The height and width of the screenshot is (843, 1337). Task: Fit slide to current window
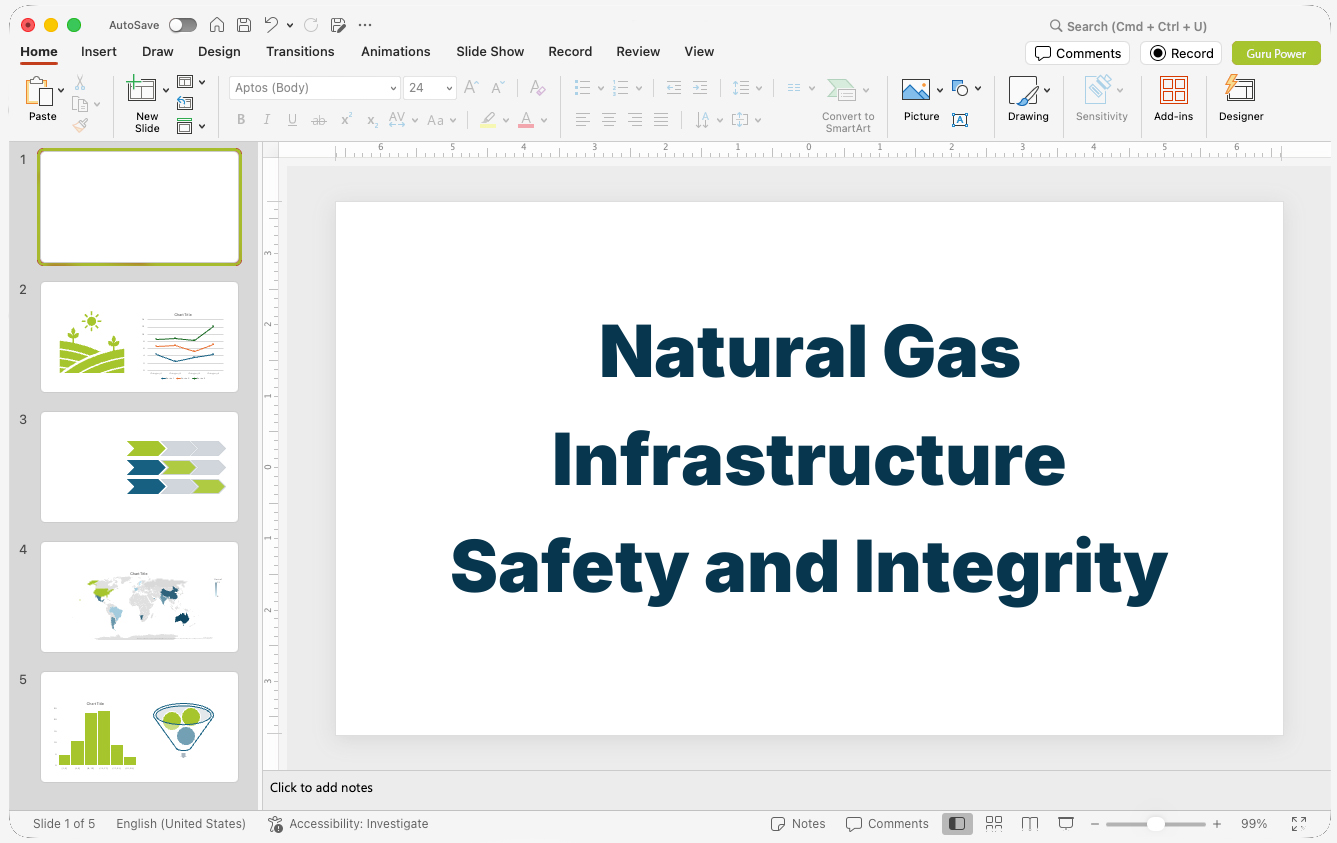[x=1299, y=824]
